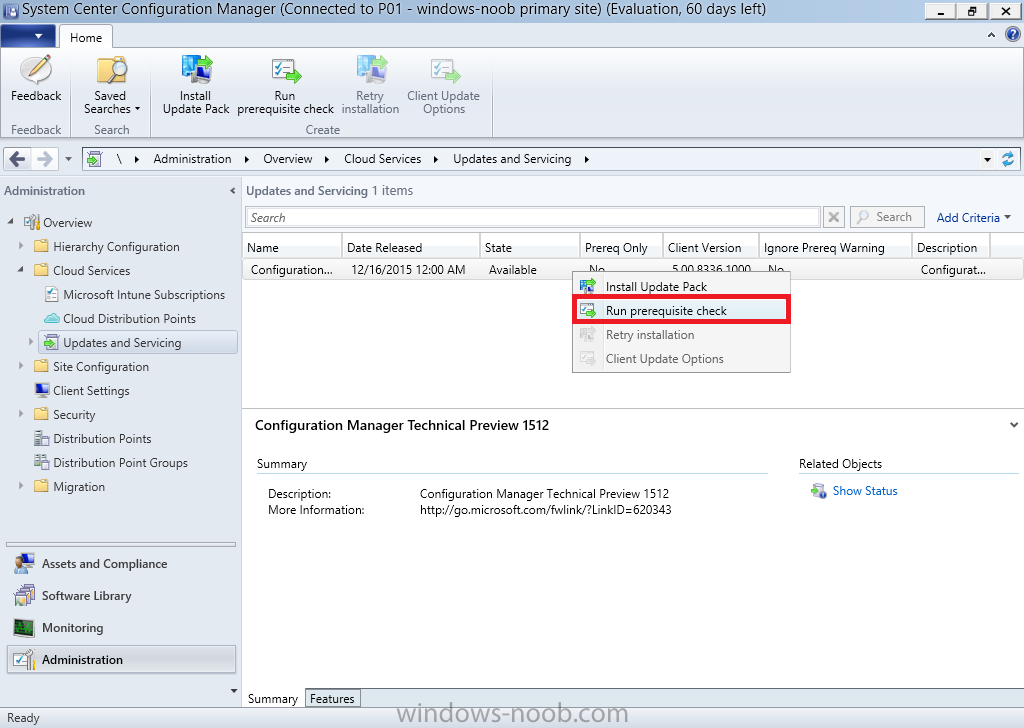Switch to the Summary tab
The image size is (1024, 728).
(x=273, y=699)
